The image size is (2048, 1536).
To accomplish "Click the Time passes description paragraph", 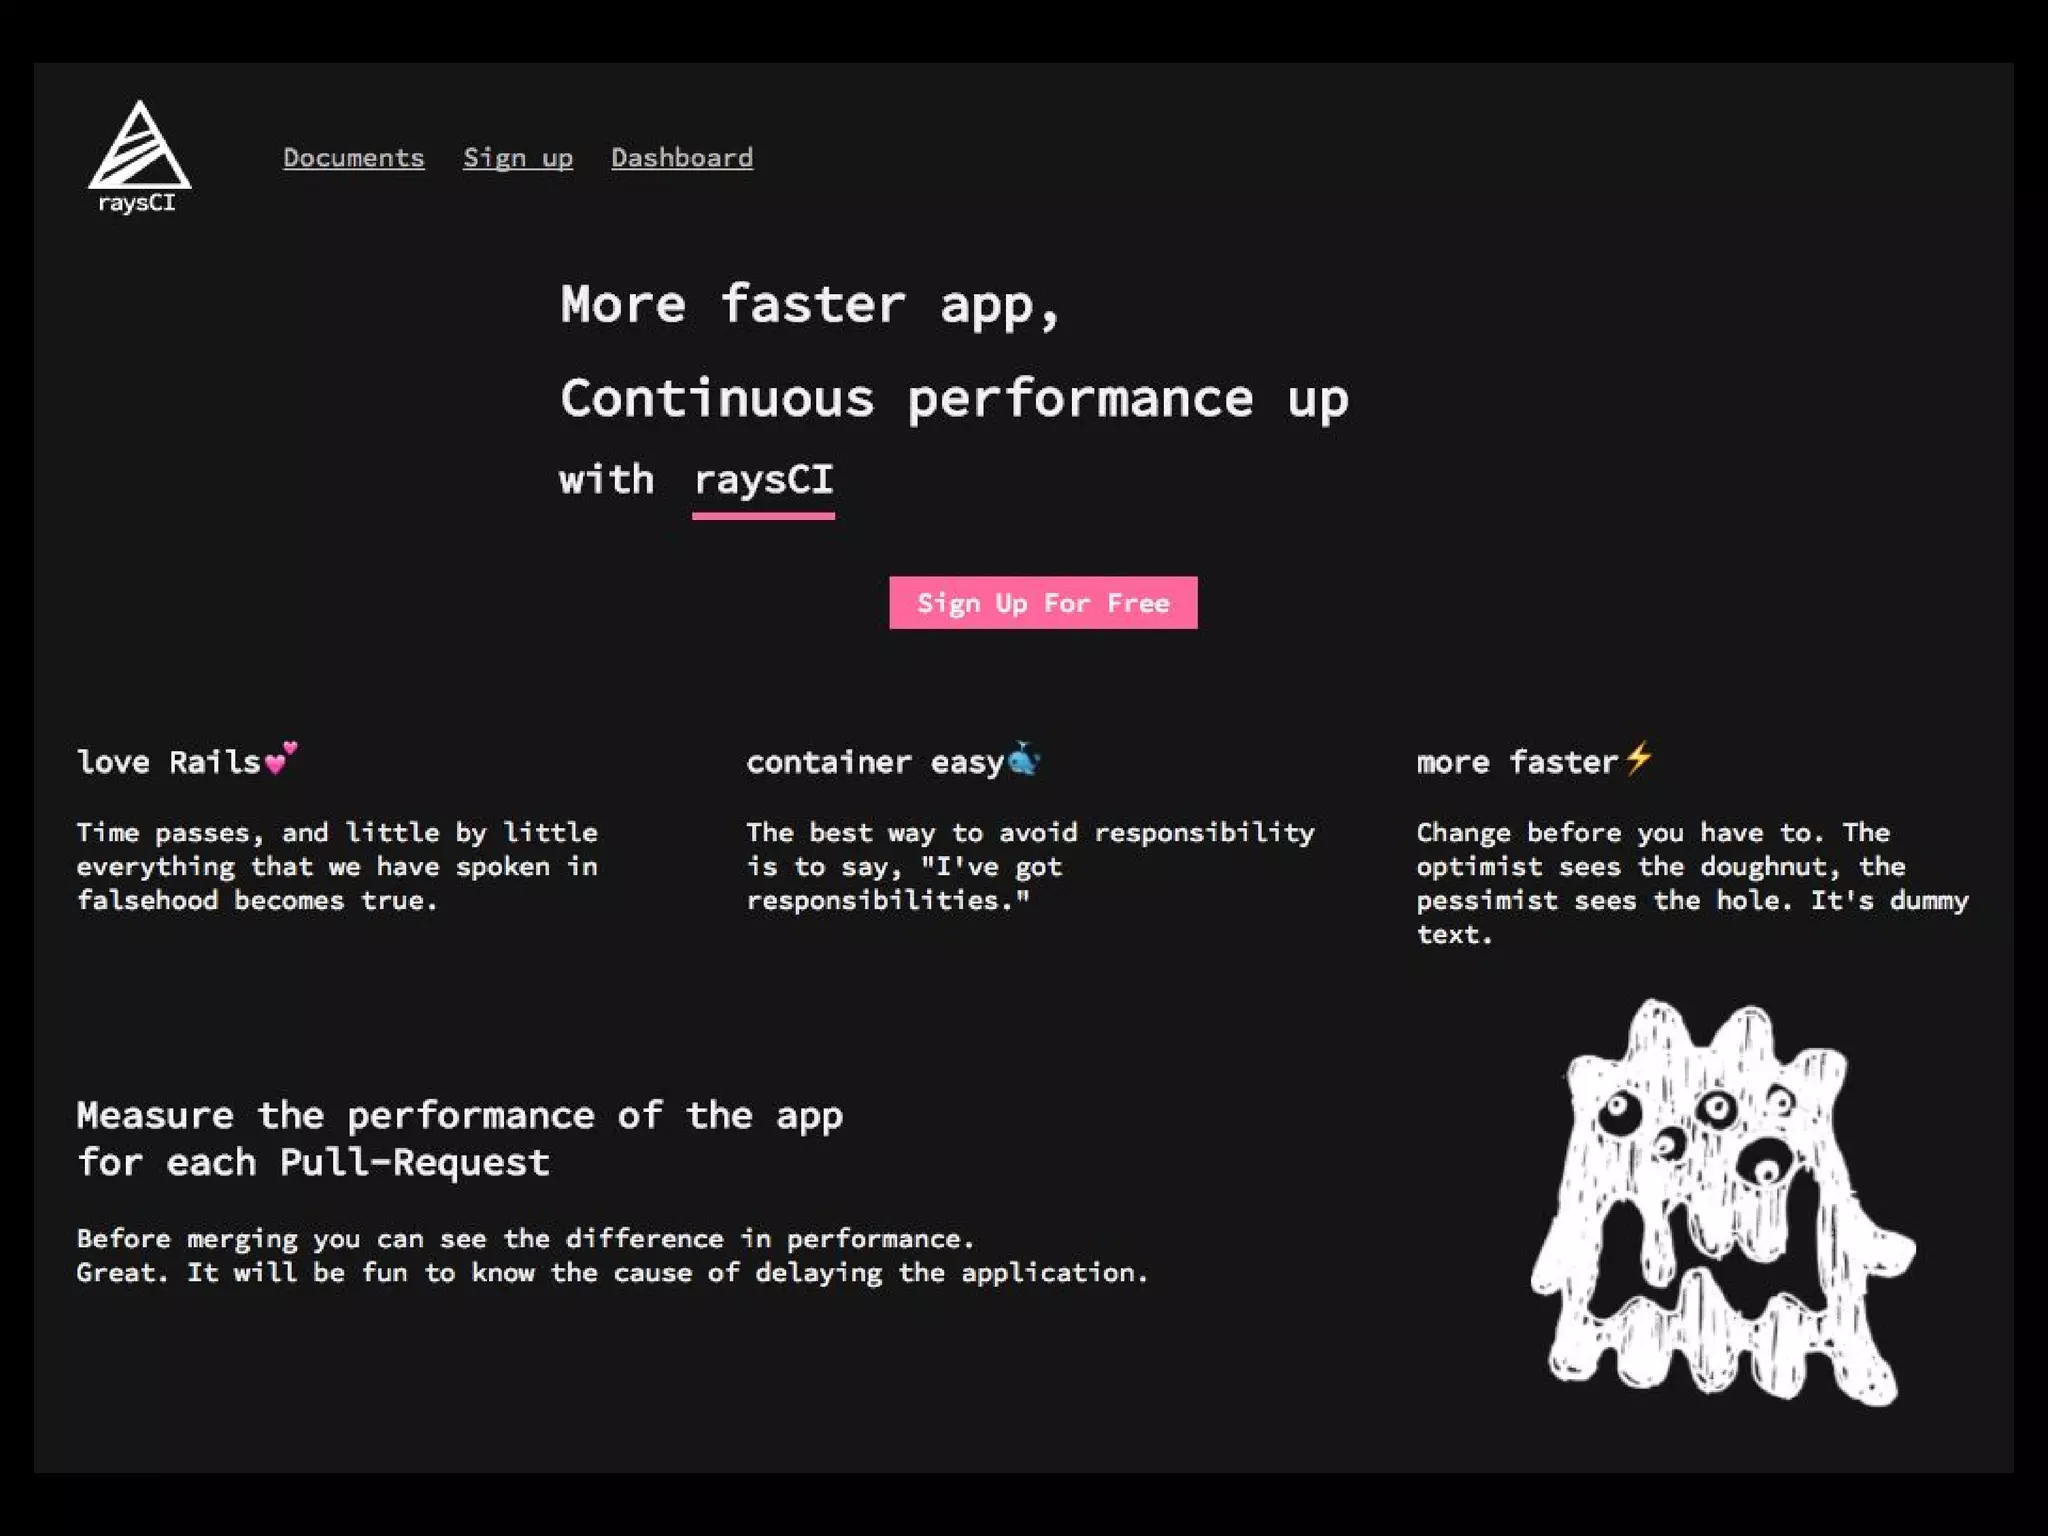I will [x=337, y=866].
